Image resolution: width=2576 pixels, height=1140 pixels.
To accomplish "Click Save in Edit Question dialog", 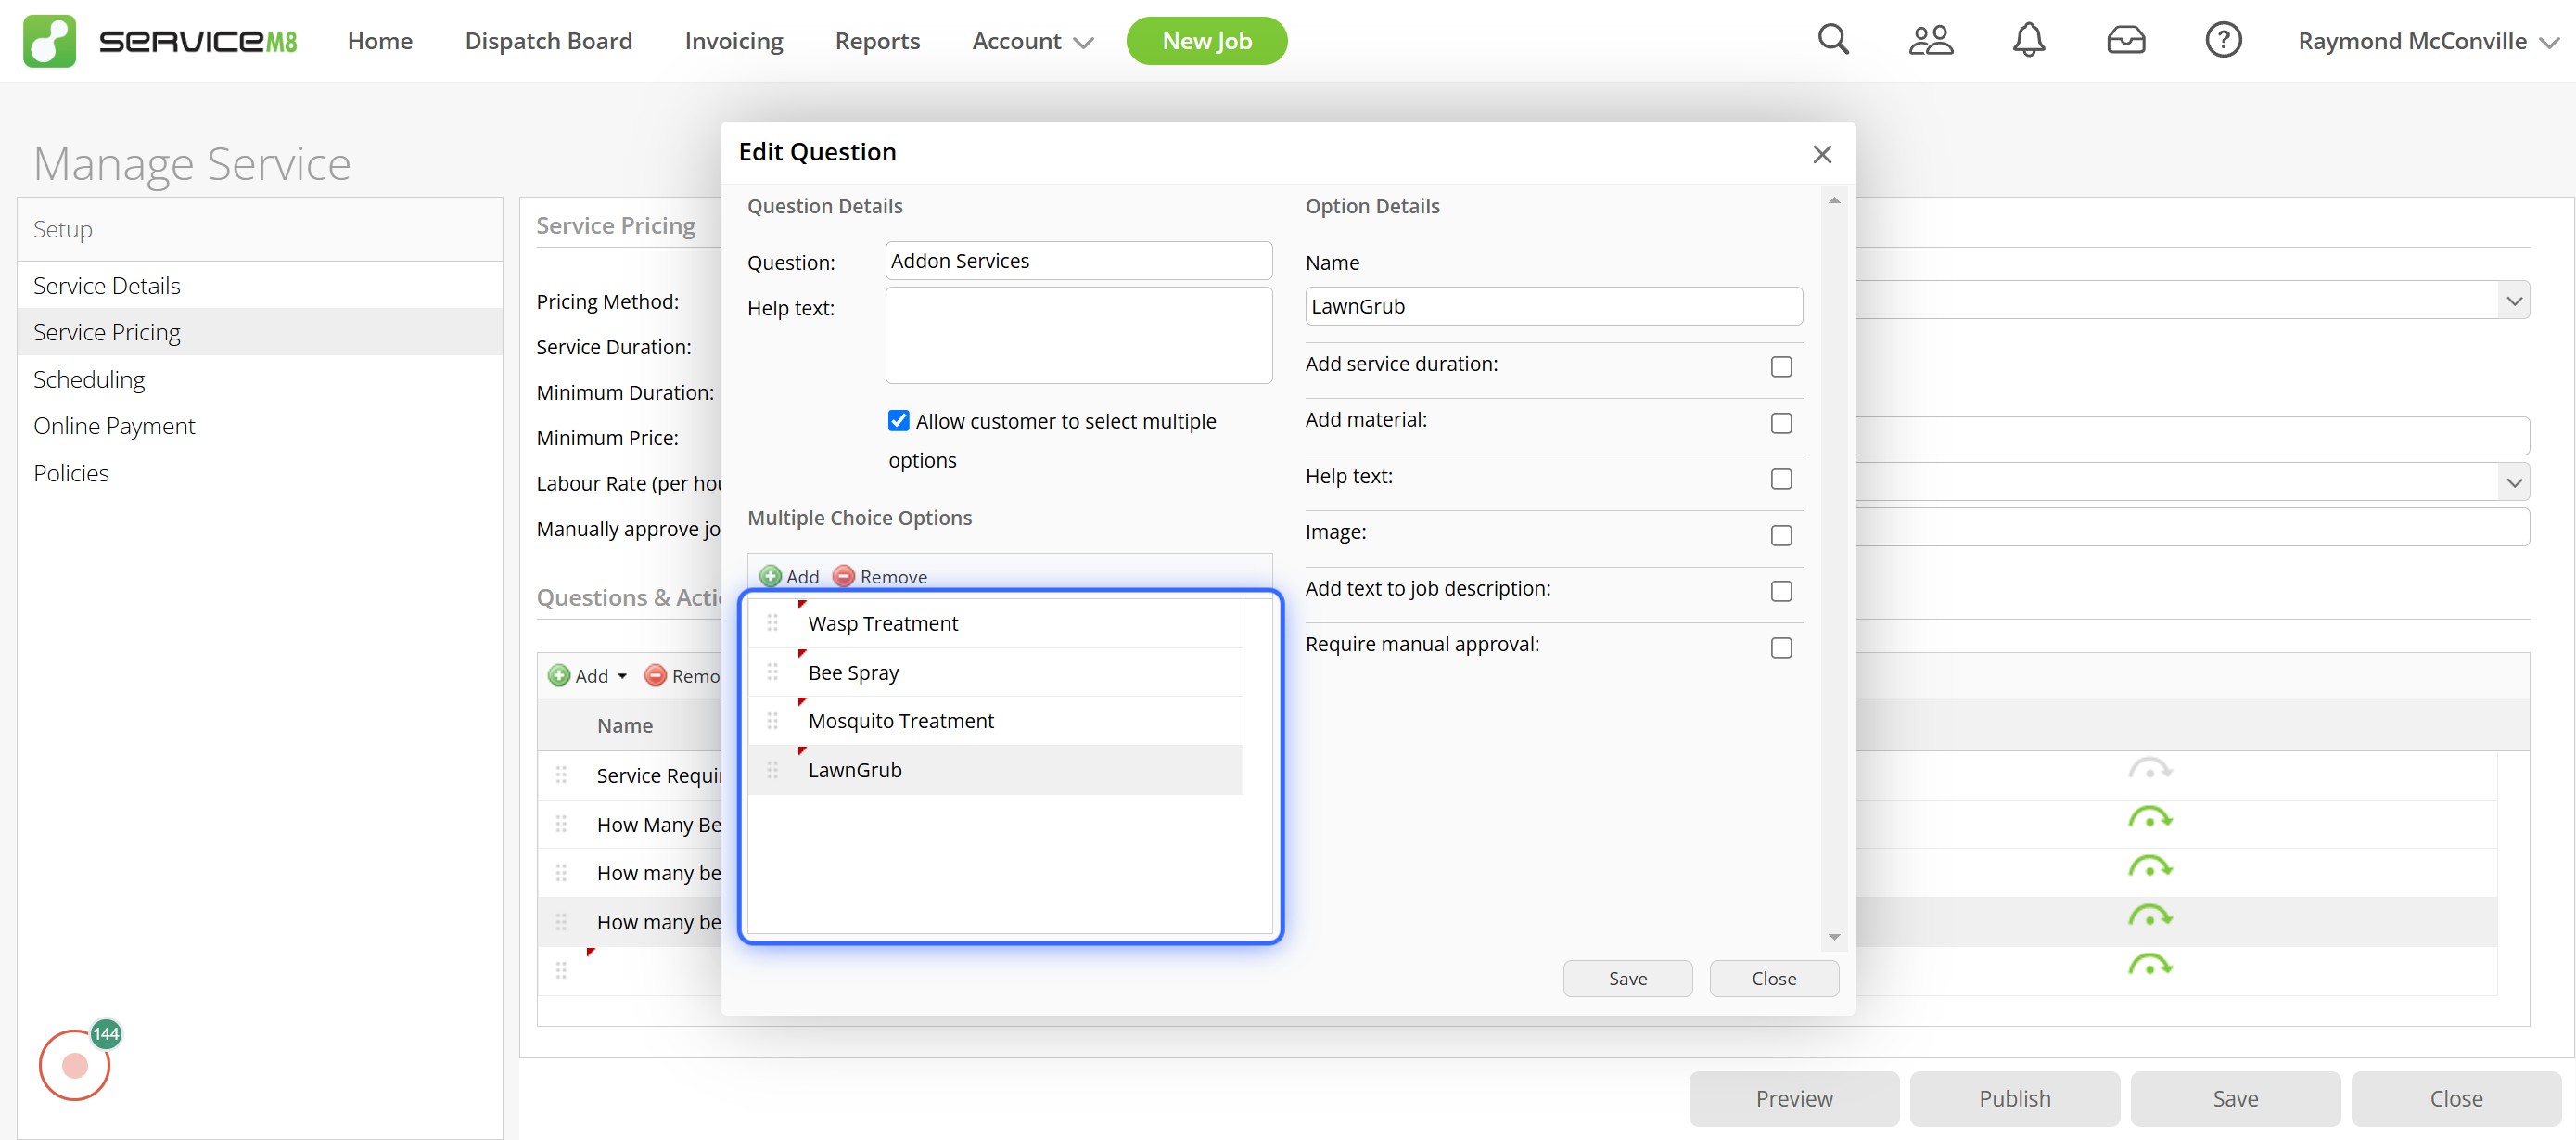I will [1627, 978].
